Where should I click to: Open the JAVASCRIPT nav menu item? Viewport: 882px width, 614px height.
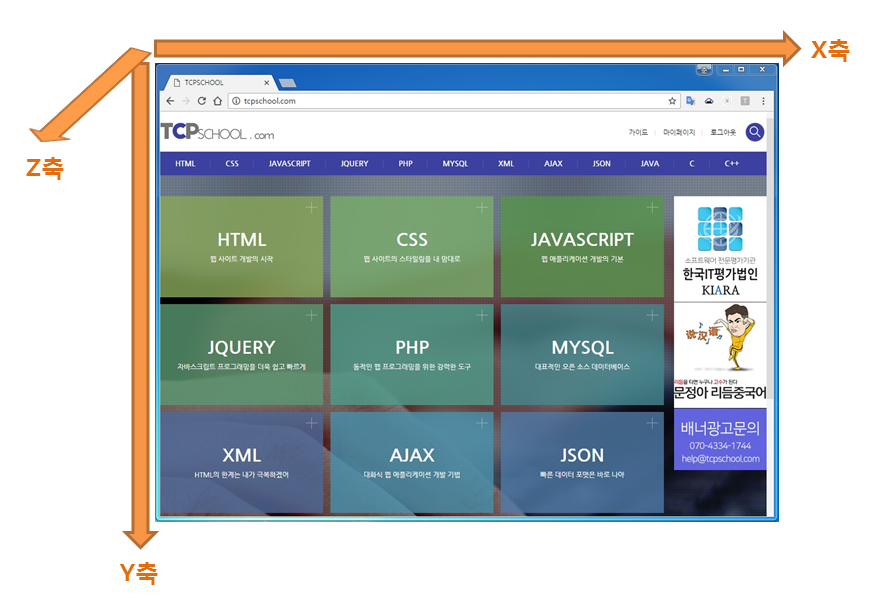(x=289, y=164)
